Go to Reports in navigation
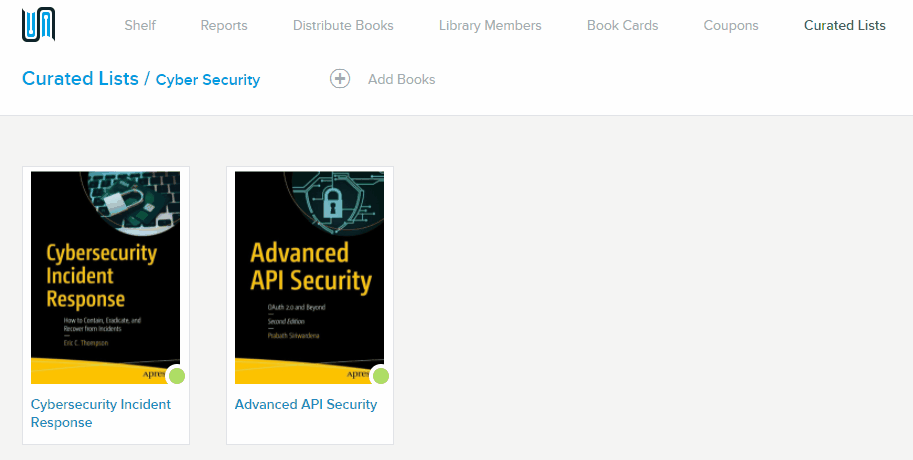 point(224,26)
